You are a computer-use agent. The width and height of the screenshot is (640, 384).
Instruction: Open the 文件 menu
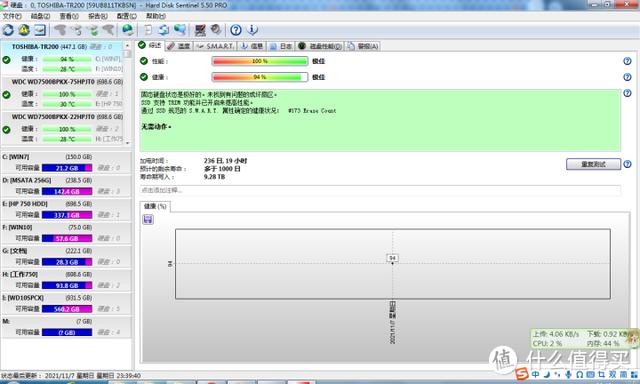coord(12,16)
